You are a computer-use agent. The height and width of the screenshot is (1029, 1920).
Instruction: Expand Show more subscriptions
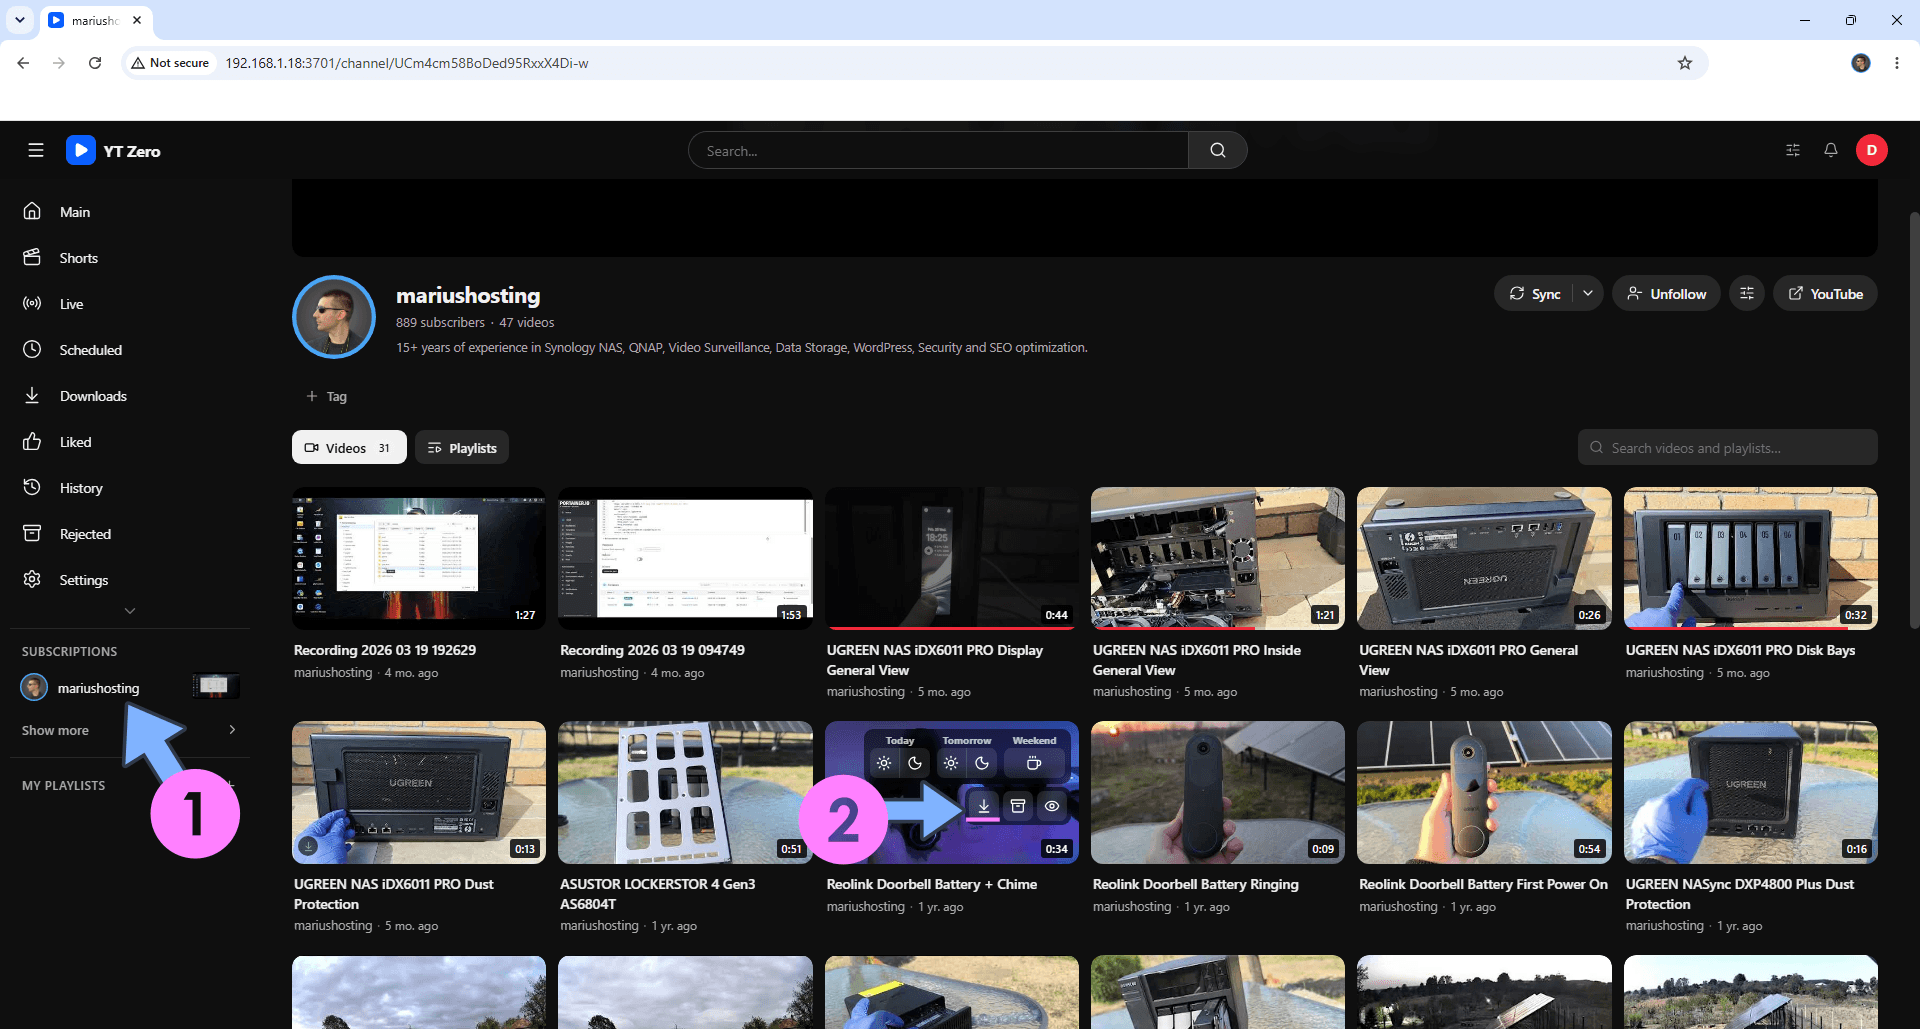[x=130, y=730]
